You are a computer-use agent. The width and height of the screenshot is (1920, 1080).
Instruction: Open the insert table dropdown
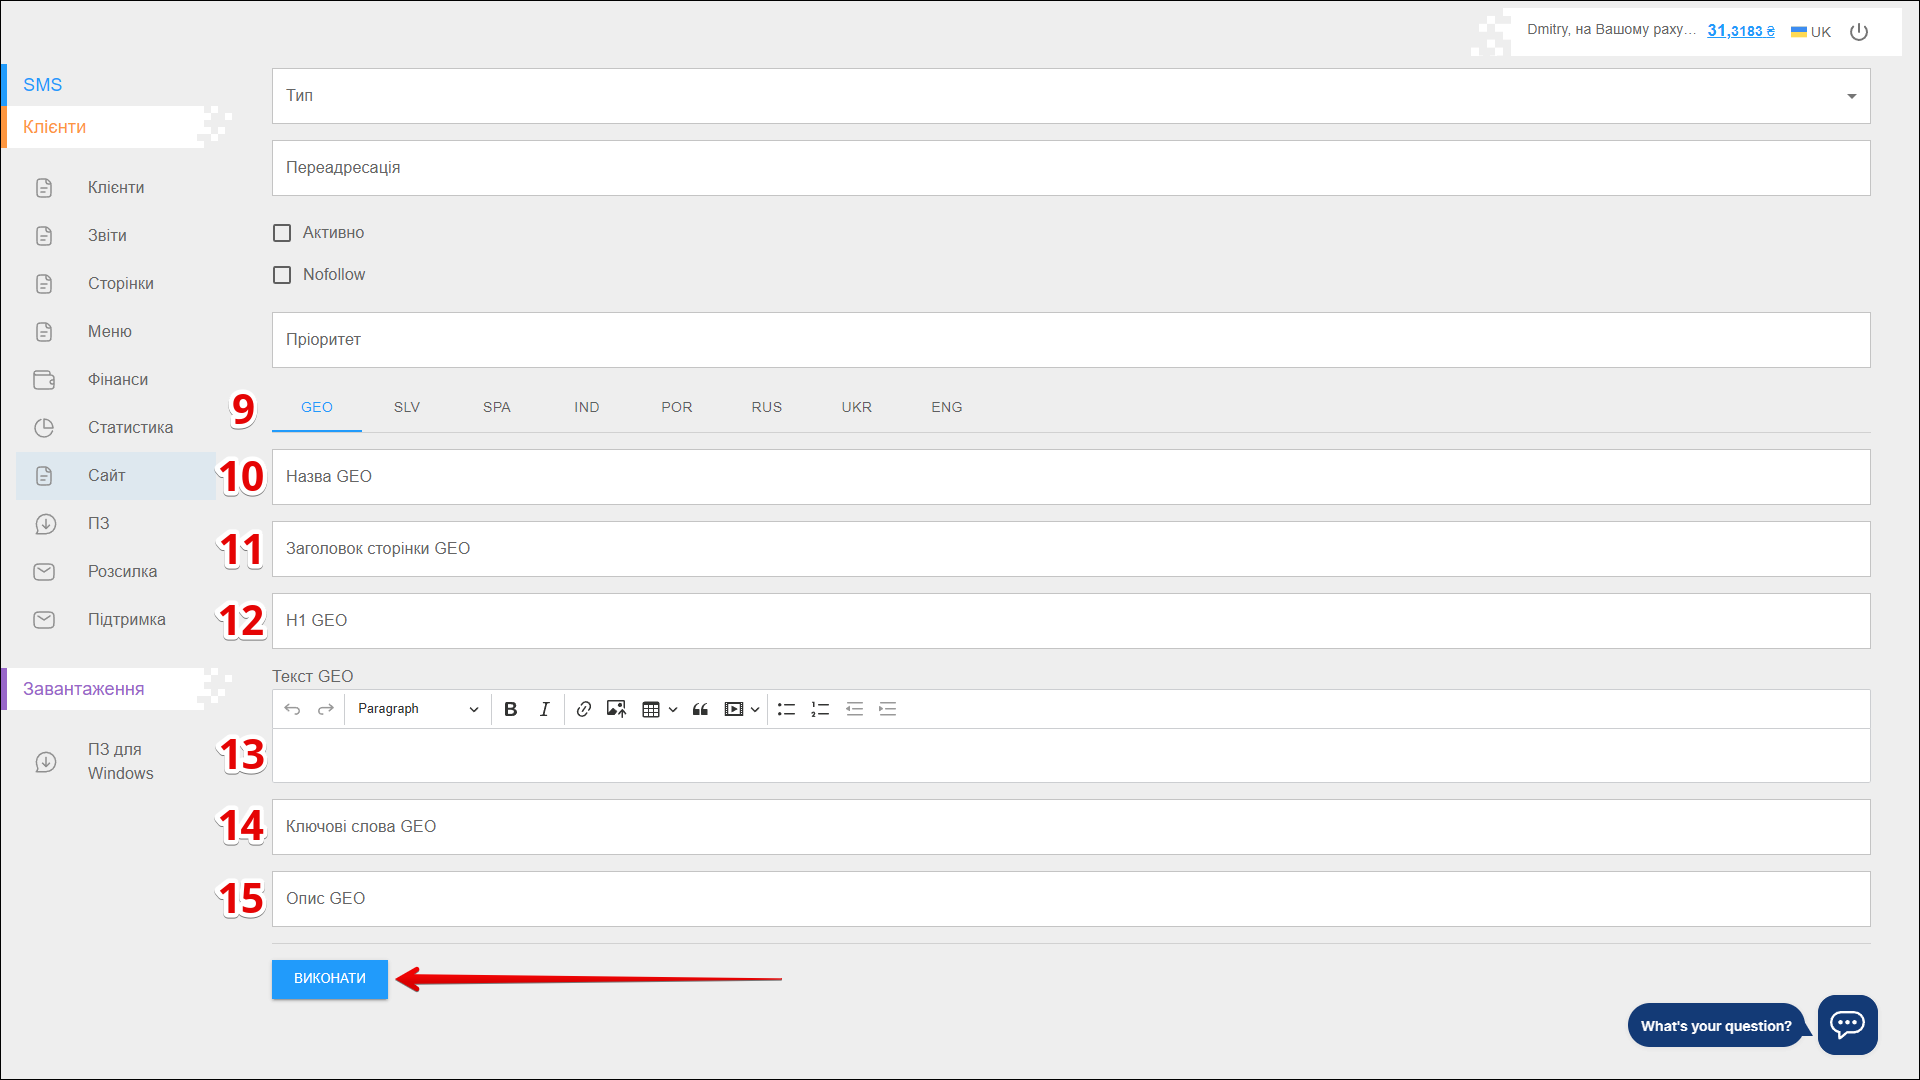pos(658,709)
